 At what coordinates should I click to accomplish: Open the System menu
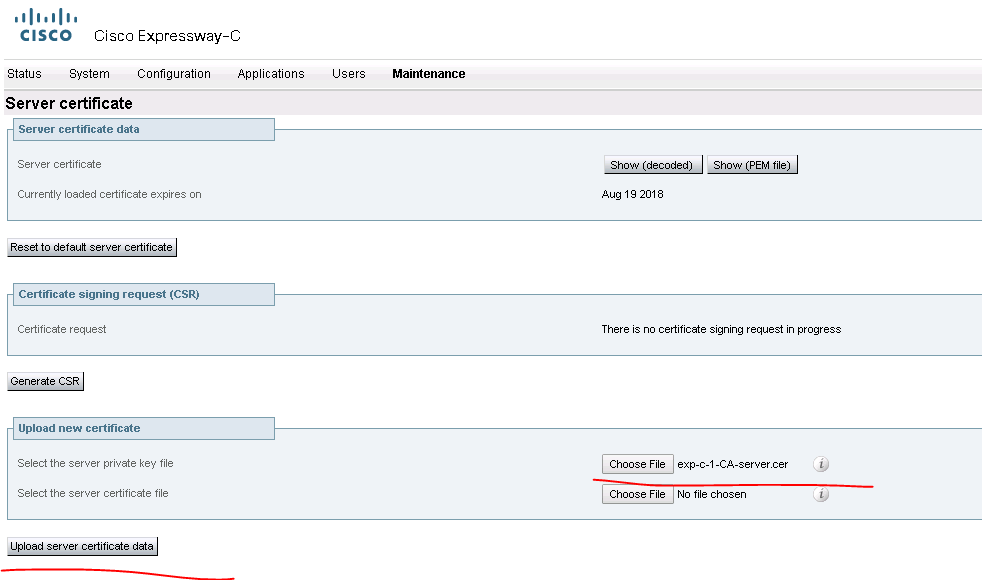pyautogui.click(x=89, y=74)
